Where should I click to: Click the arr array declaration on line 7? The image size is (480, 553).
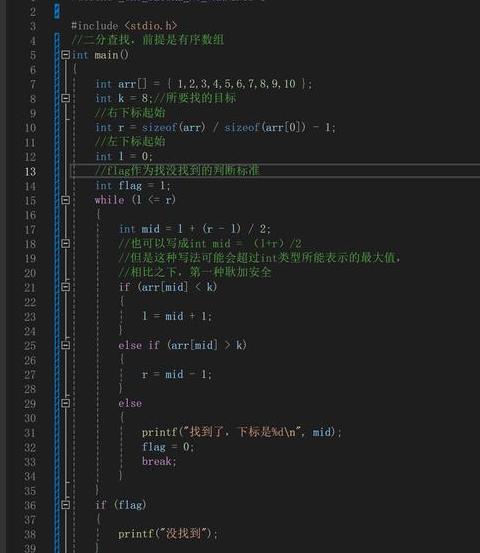click(x=203, y=84)
